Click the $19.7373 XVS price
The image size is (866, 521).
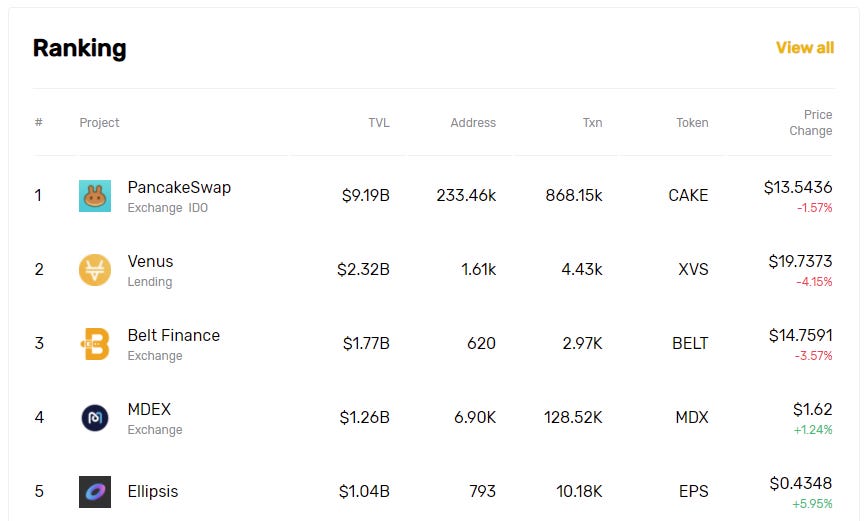(800, 261)
